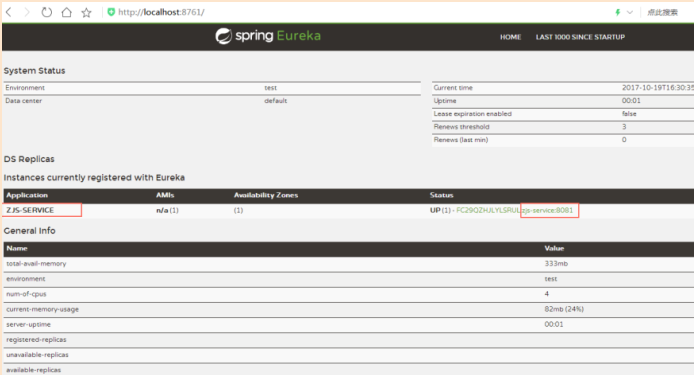Bookmark the page with star icon

(x=86, y=12)
